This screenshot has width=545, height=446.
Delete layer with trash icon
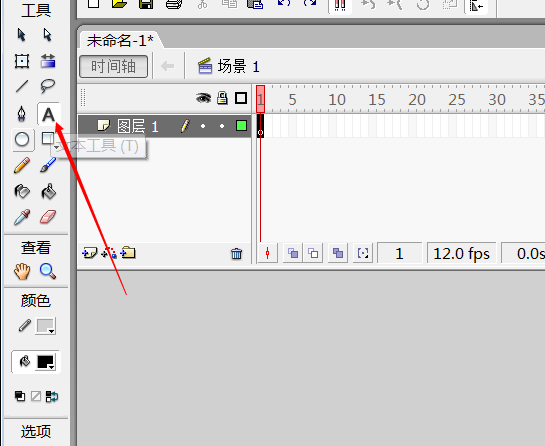click(x=236, y=253)
